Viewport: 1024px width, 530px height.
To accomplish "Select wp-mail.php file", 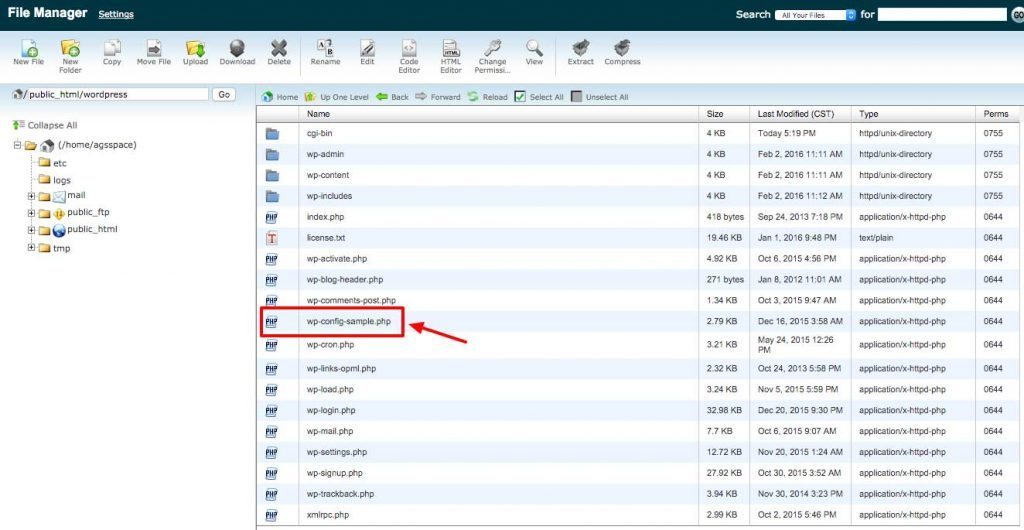I will pos(330,431).
